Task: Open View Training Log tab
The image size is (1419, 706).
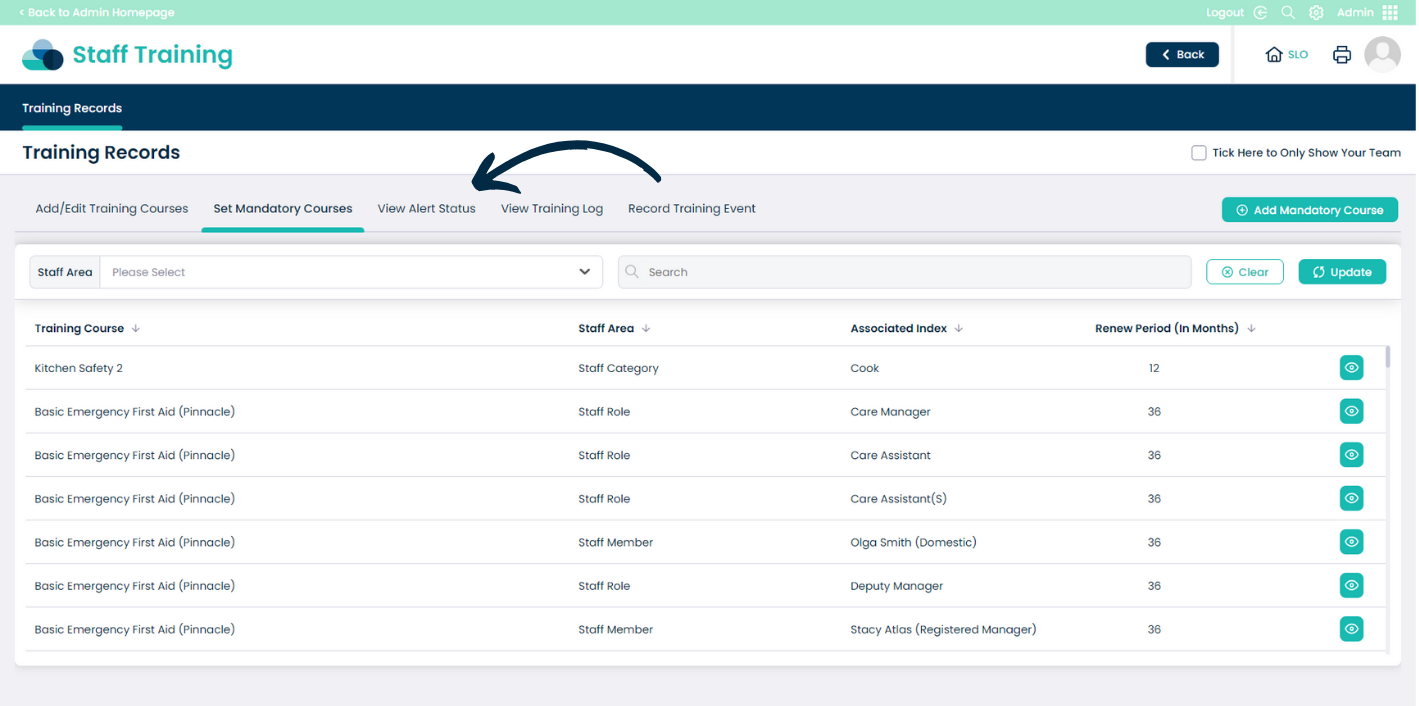Action: tap(552, 209)
